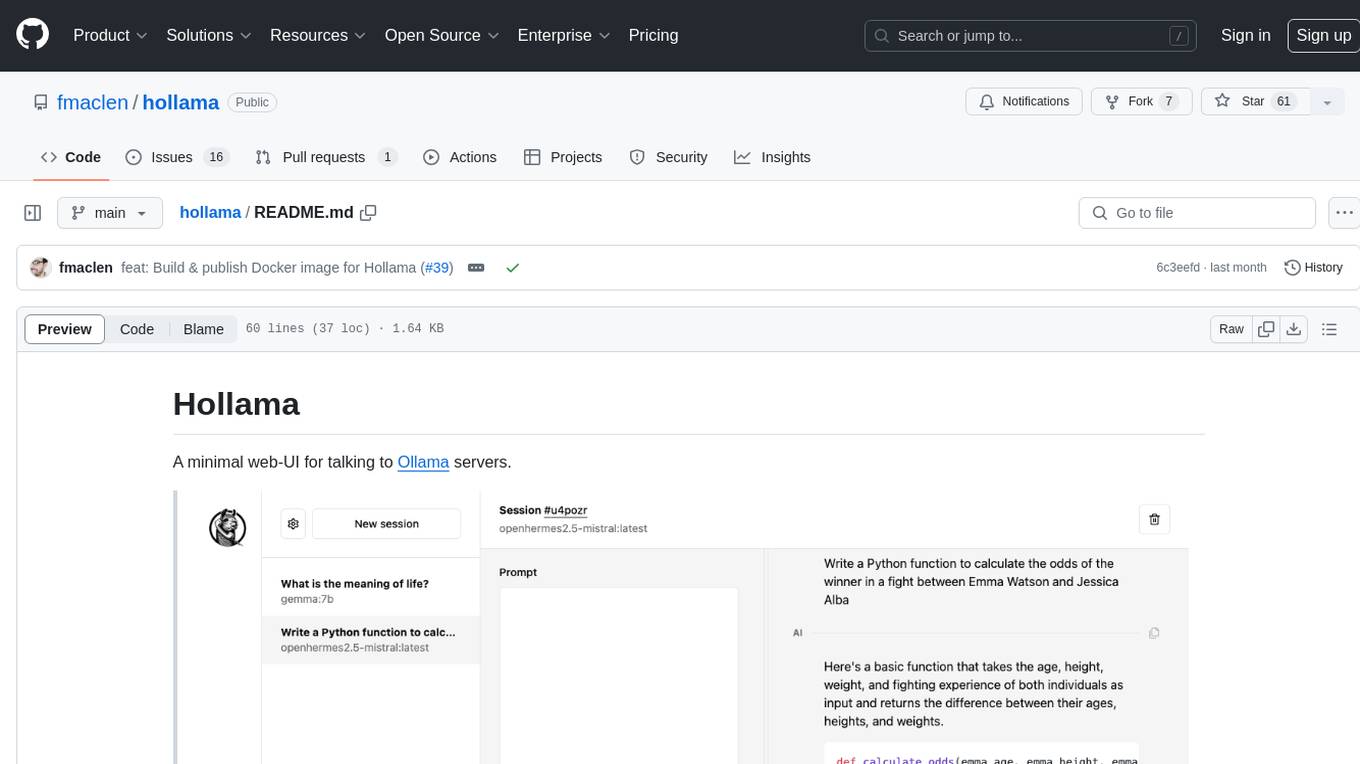The width and height of the screenshot is (1360, 764).
Task: Click the commit status checkmark icon
Action: pyautogui.click(x=512, y=268)
